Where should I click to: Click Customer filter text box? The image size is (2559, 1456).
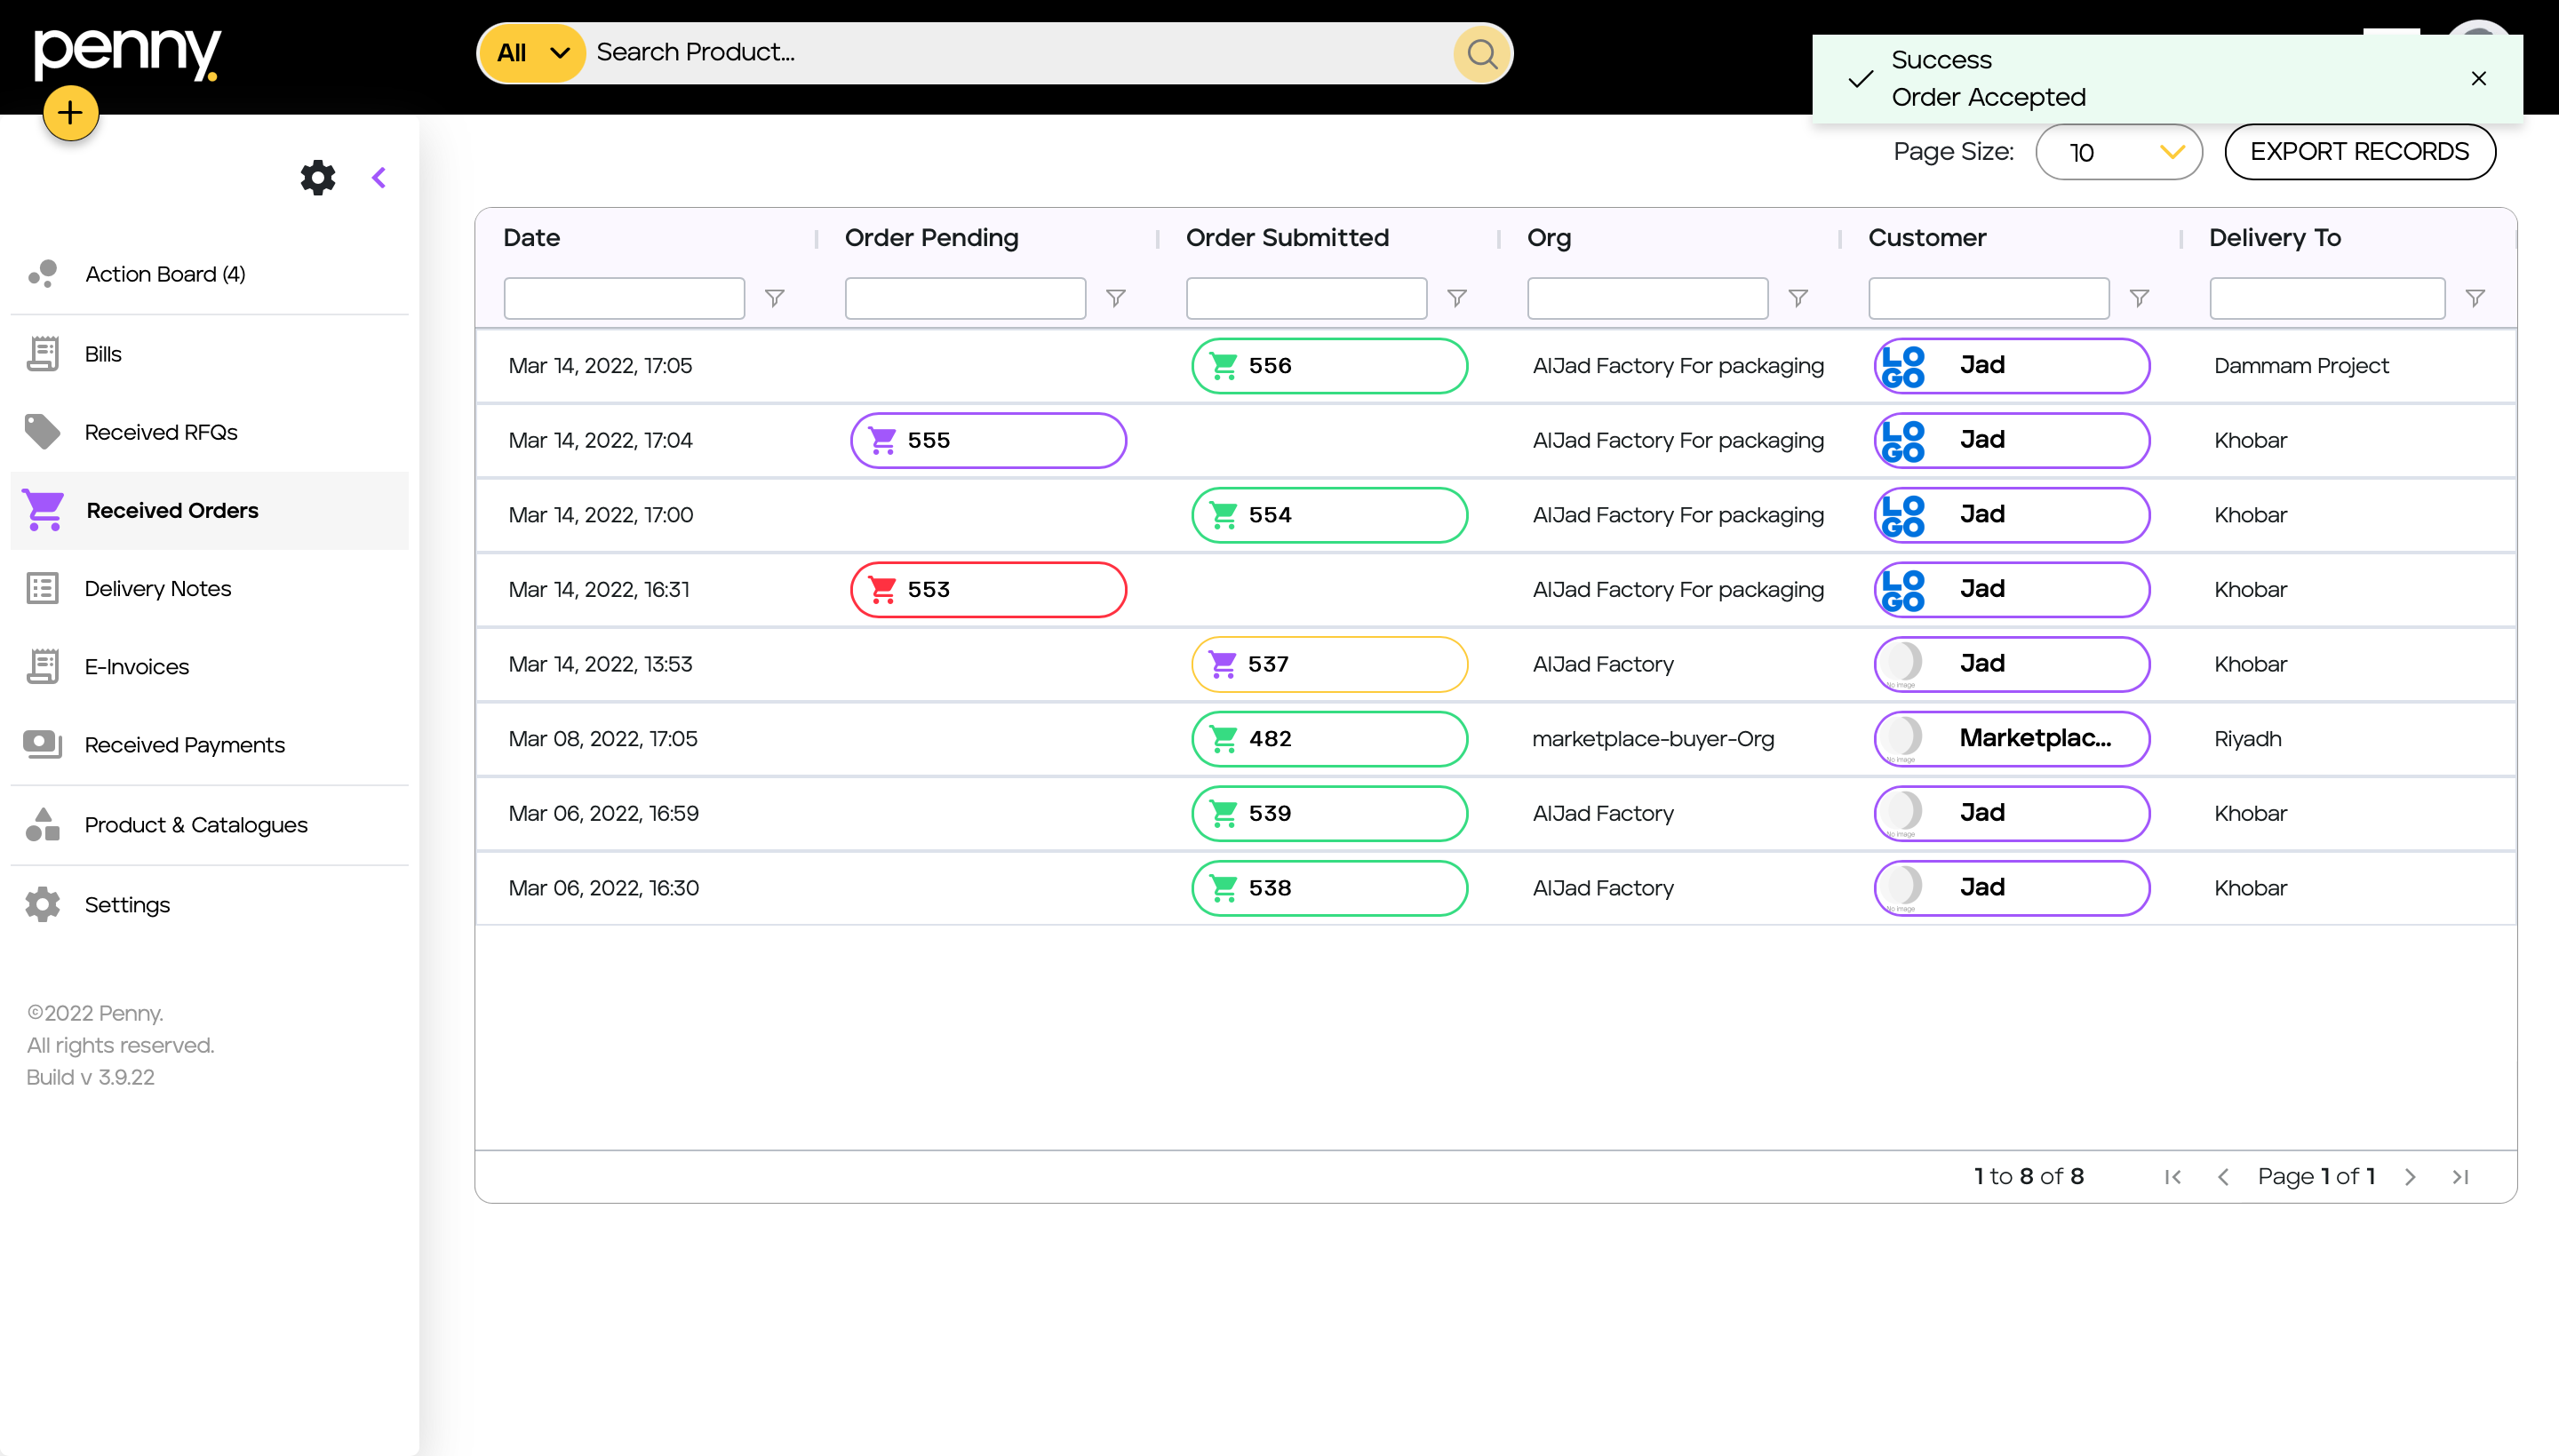pyautogui.click(x=1988, y=299)
